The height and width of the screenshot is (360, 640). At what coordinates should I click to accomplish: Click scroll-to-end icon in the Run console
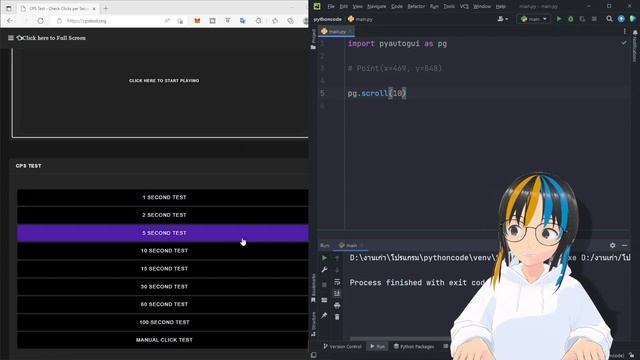[337, 293]
